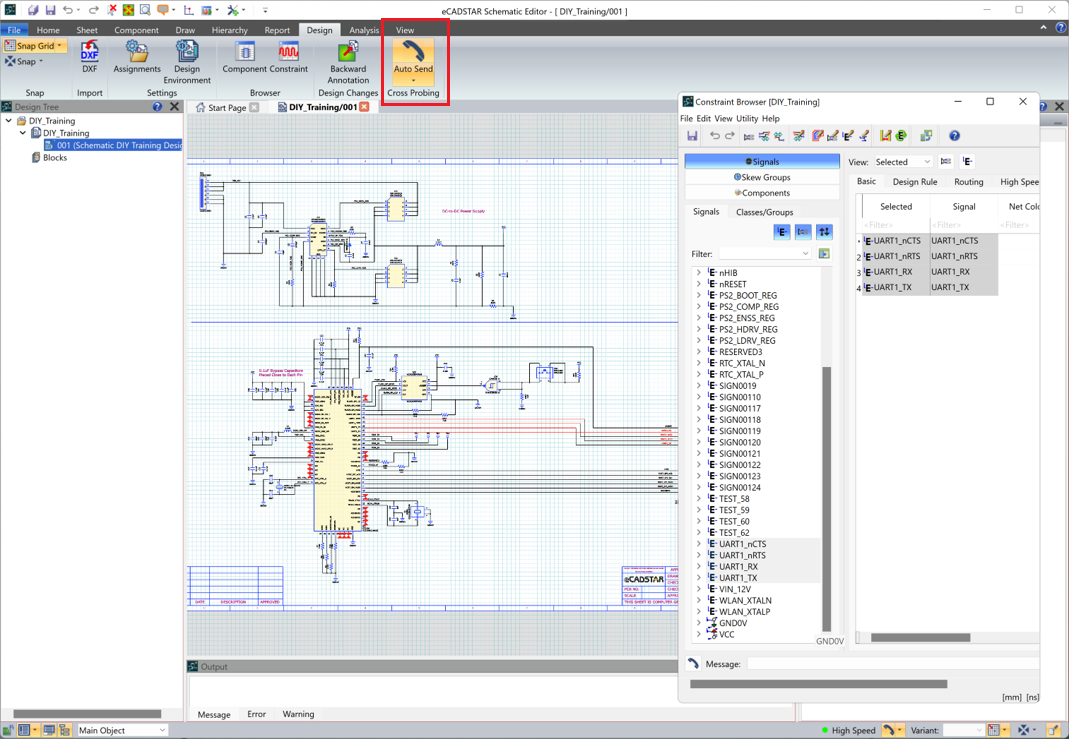Click Undo in Constraint Browser toolbar
The height and width of the screenshot is (739, 1069).
click(714, 136)
